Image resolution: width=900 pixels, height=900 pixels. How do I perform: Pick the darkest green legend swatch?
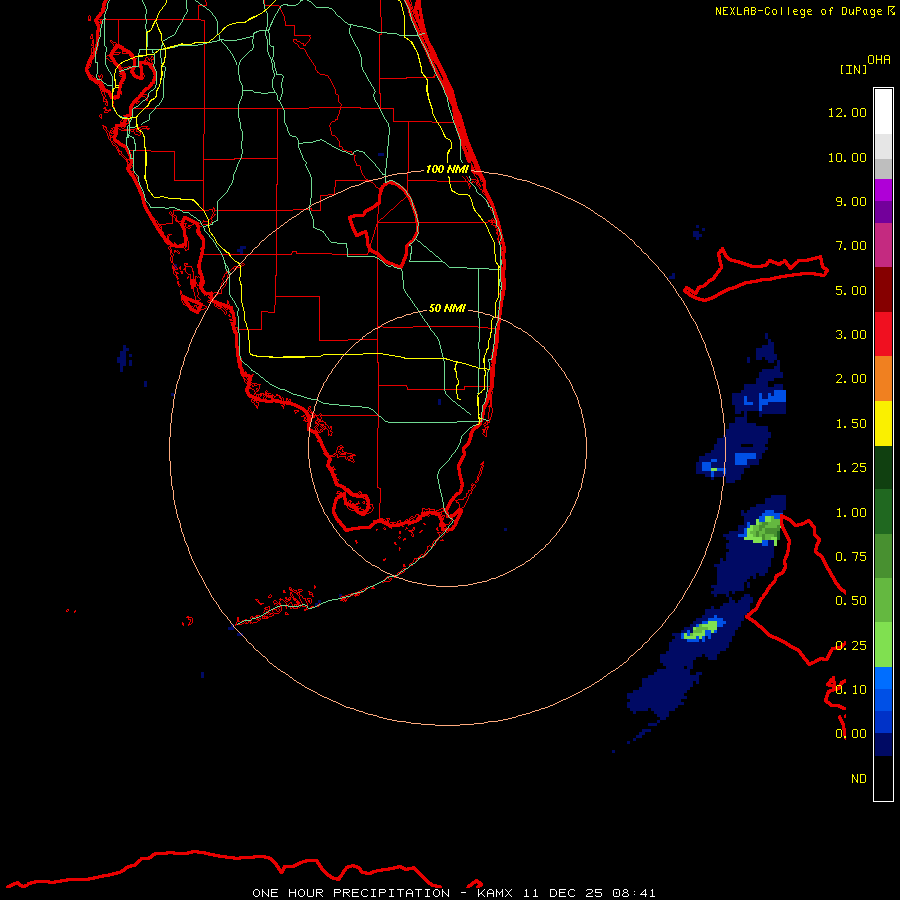(x=883, y=467)
